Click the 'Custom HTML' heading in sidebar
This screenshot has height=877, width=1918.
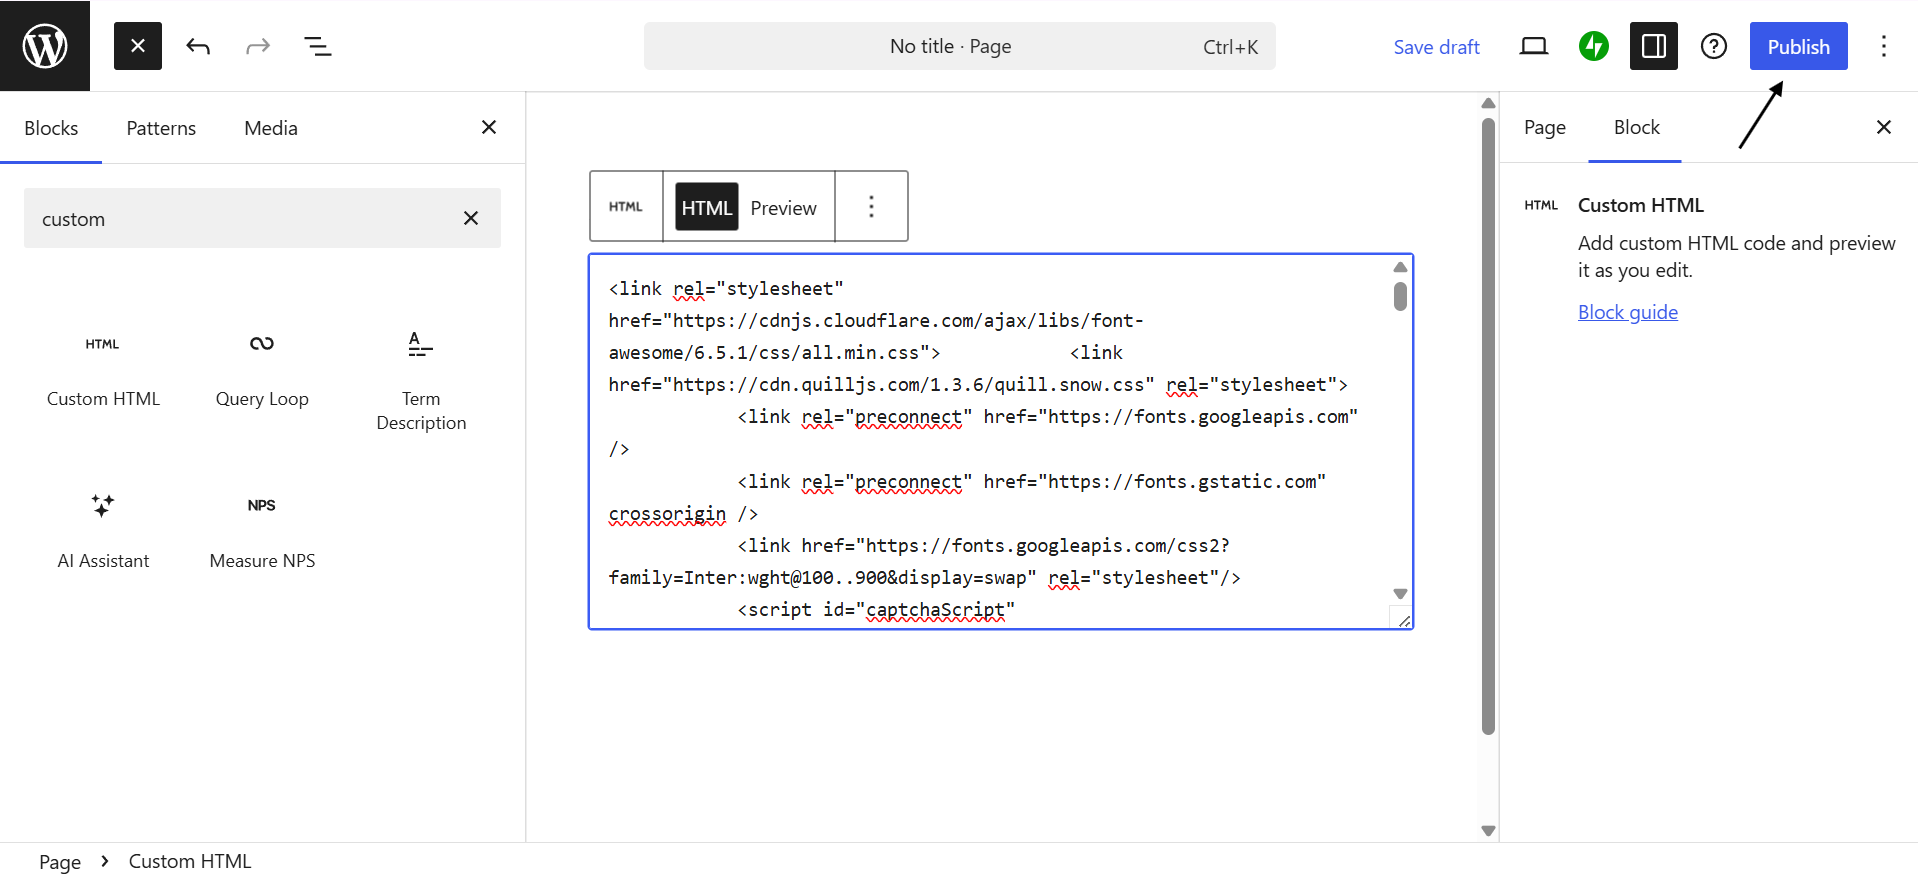tap(1640, 205)
